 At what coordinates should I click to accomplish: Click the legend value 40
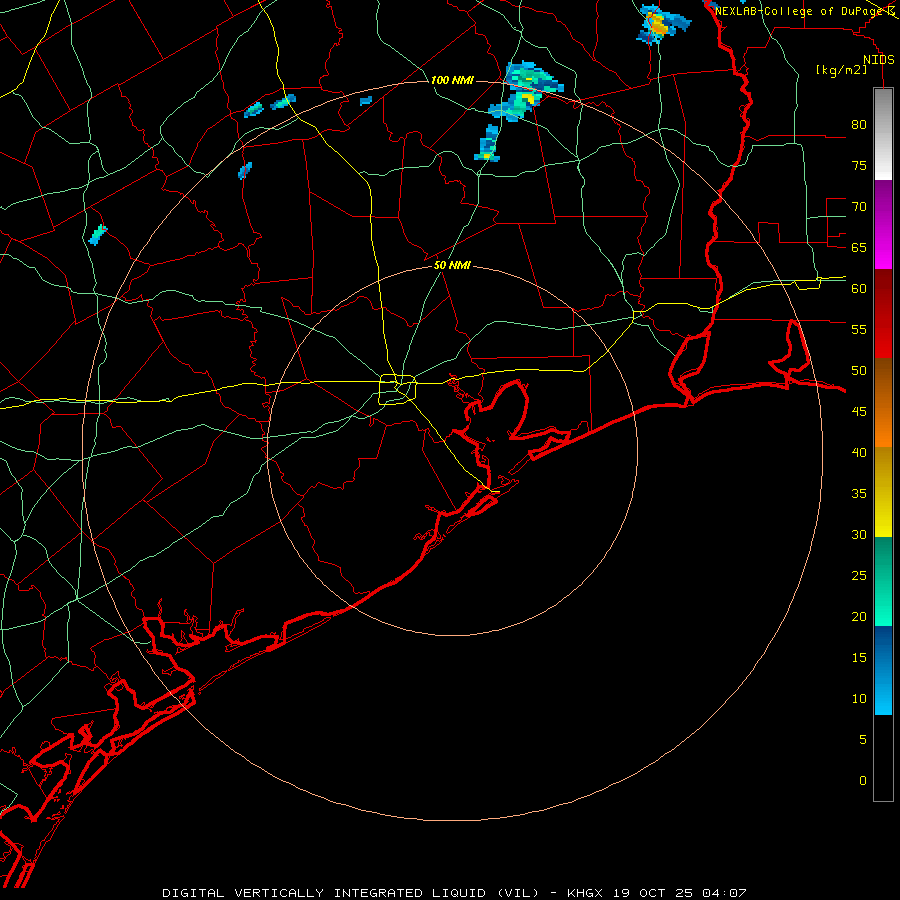[859, 452]
